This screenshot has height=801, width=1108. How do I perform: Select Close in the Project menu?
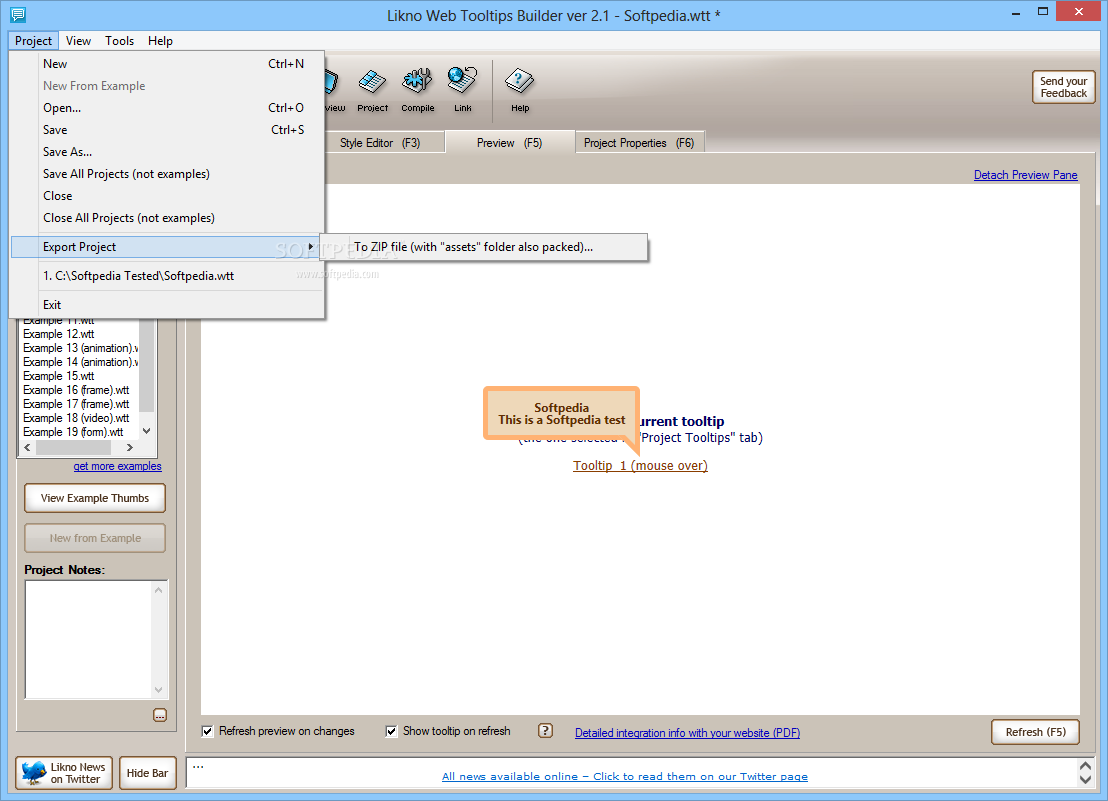coord(167,196)
